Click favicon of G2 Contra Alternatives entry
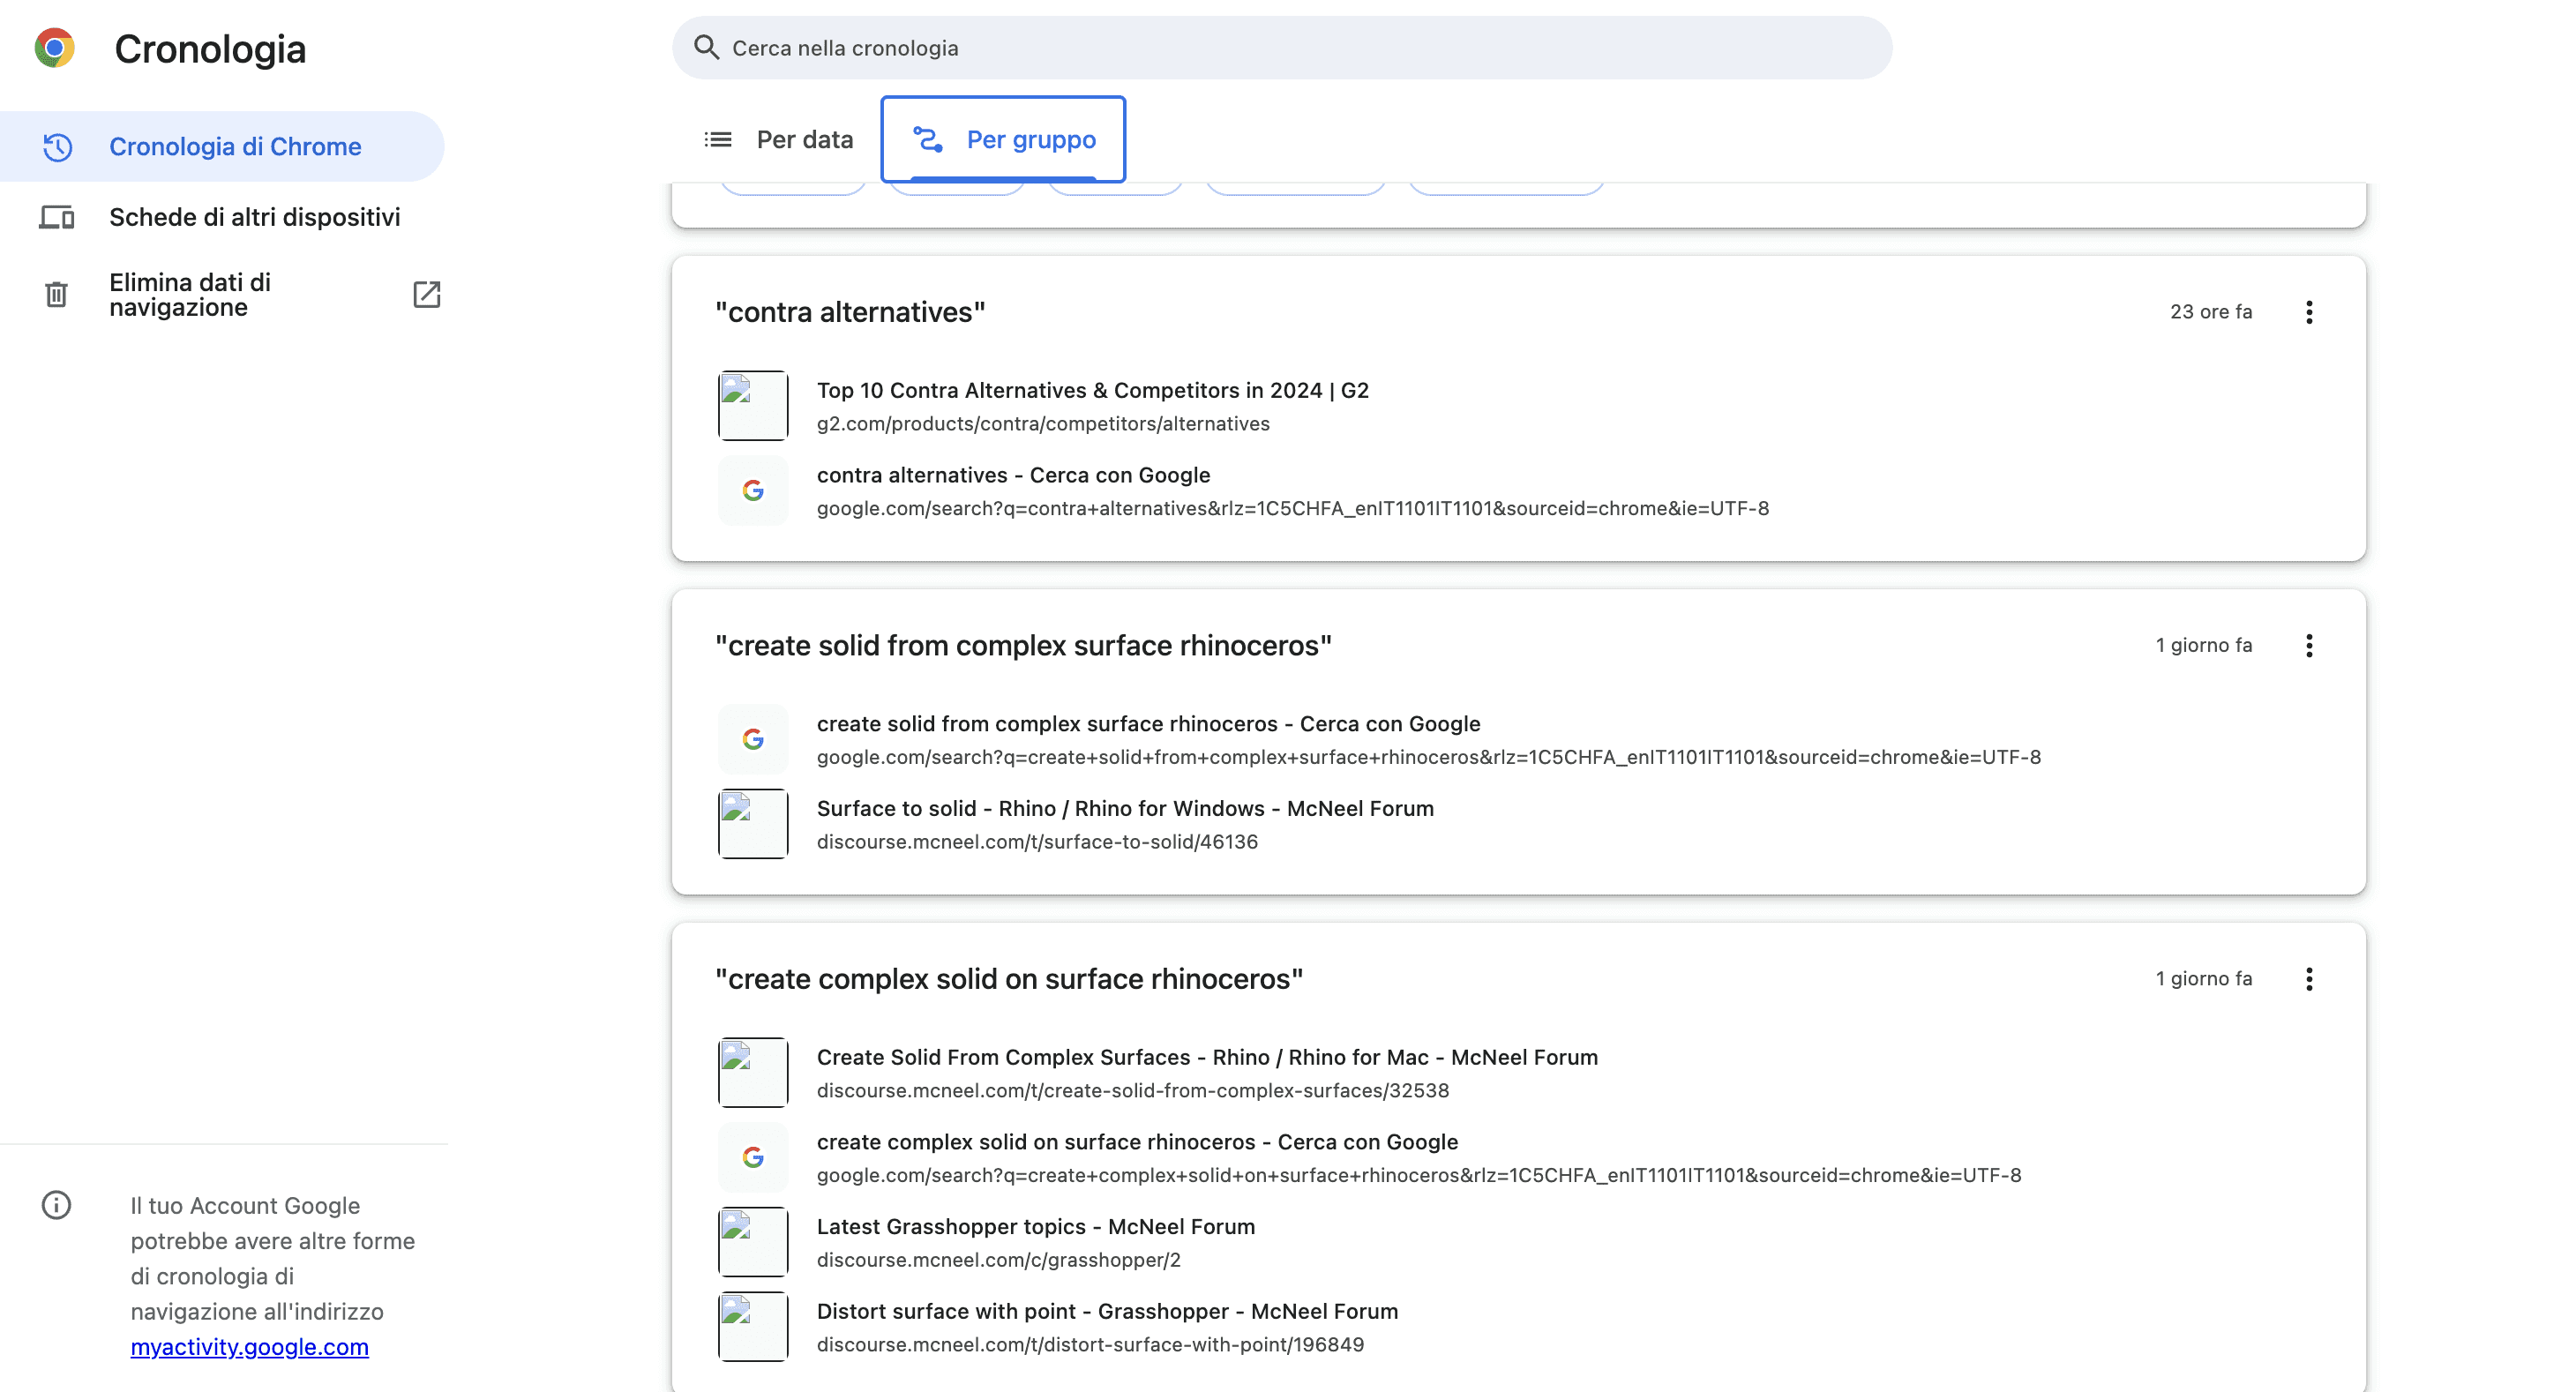 (x=753, y=406)
